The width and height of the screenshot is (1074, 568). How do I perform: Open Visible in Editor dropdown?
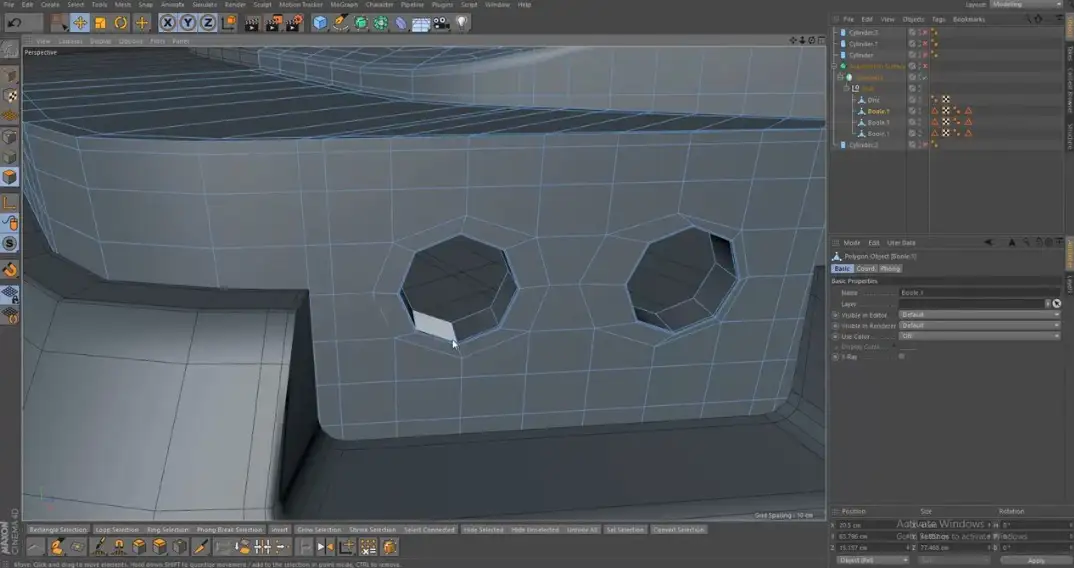(979, 314)
